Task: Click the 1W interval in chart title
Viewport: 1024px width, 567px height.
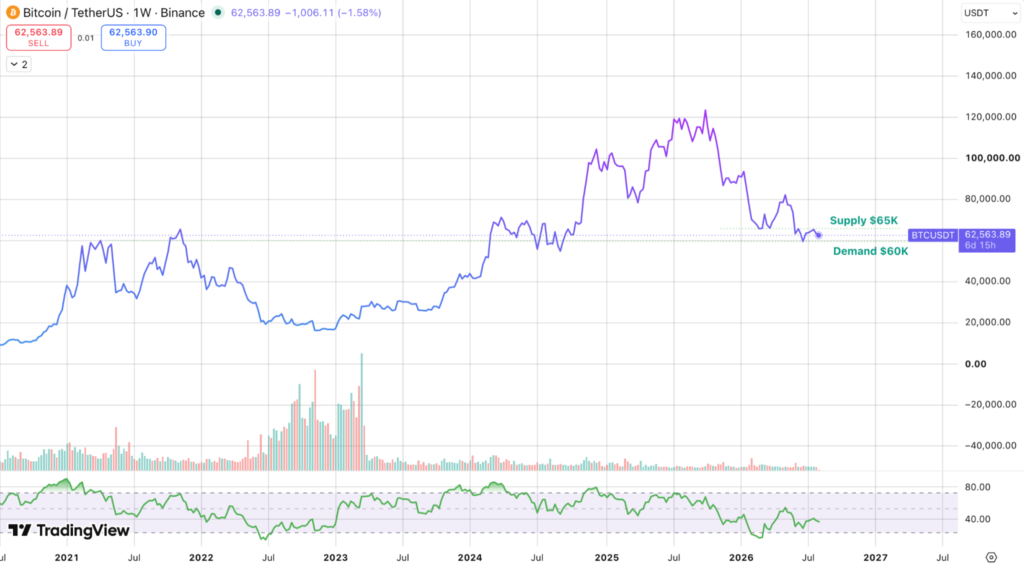Action: [x=142, y=12]
